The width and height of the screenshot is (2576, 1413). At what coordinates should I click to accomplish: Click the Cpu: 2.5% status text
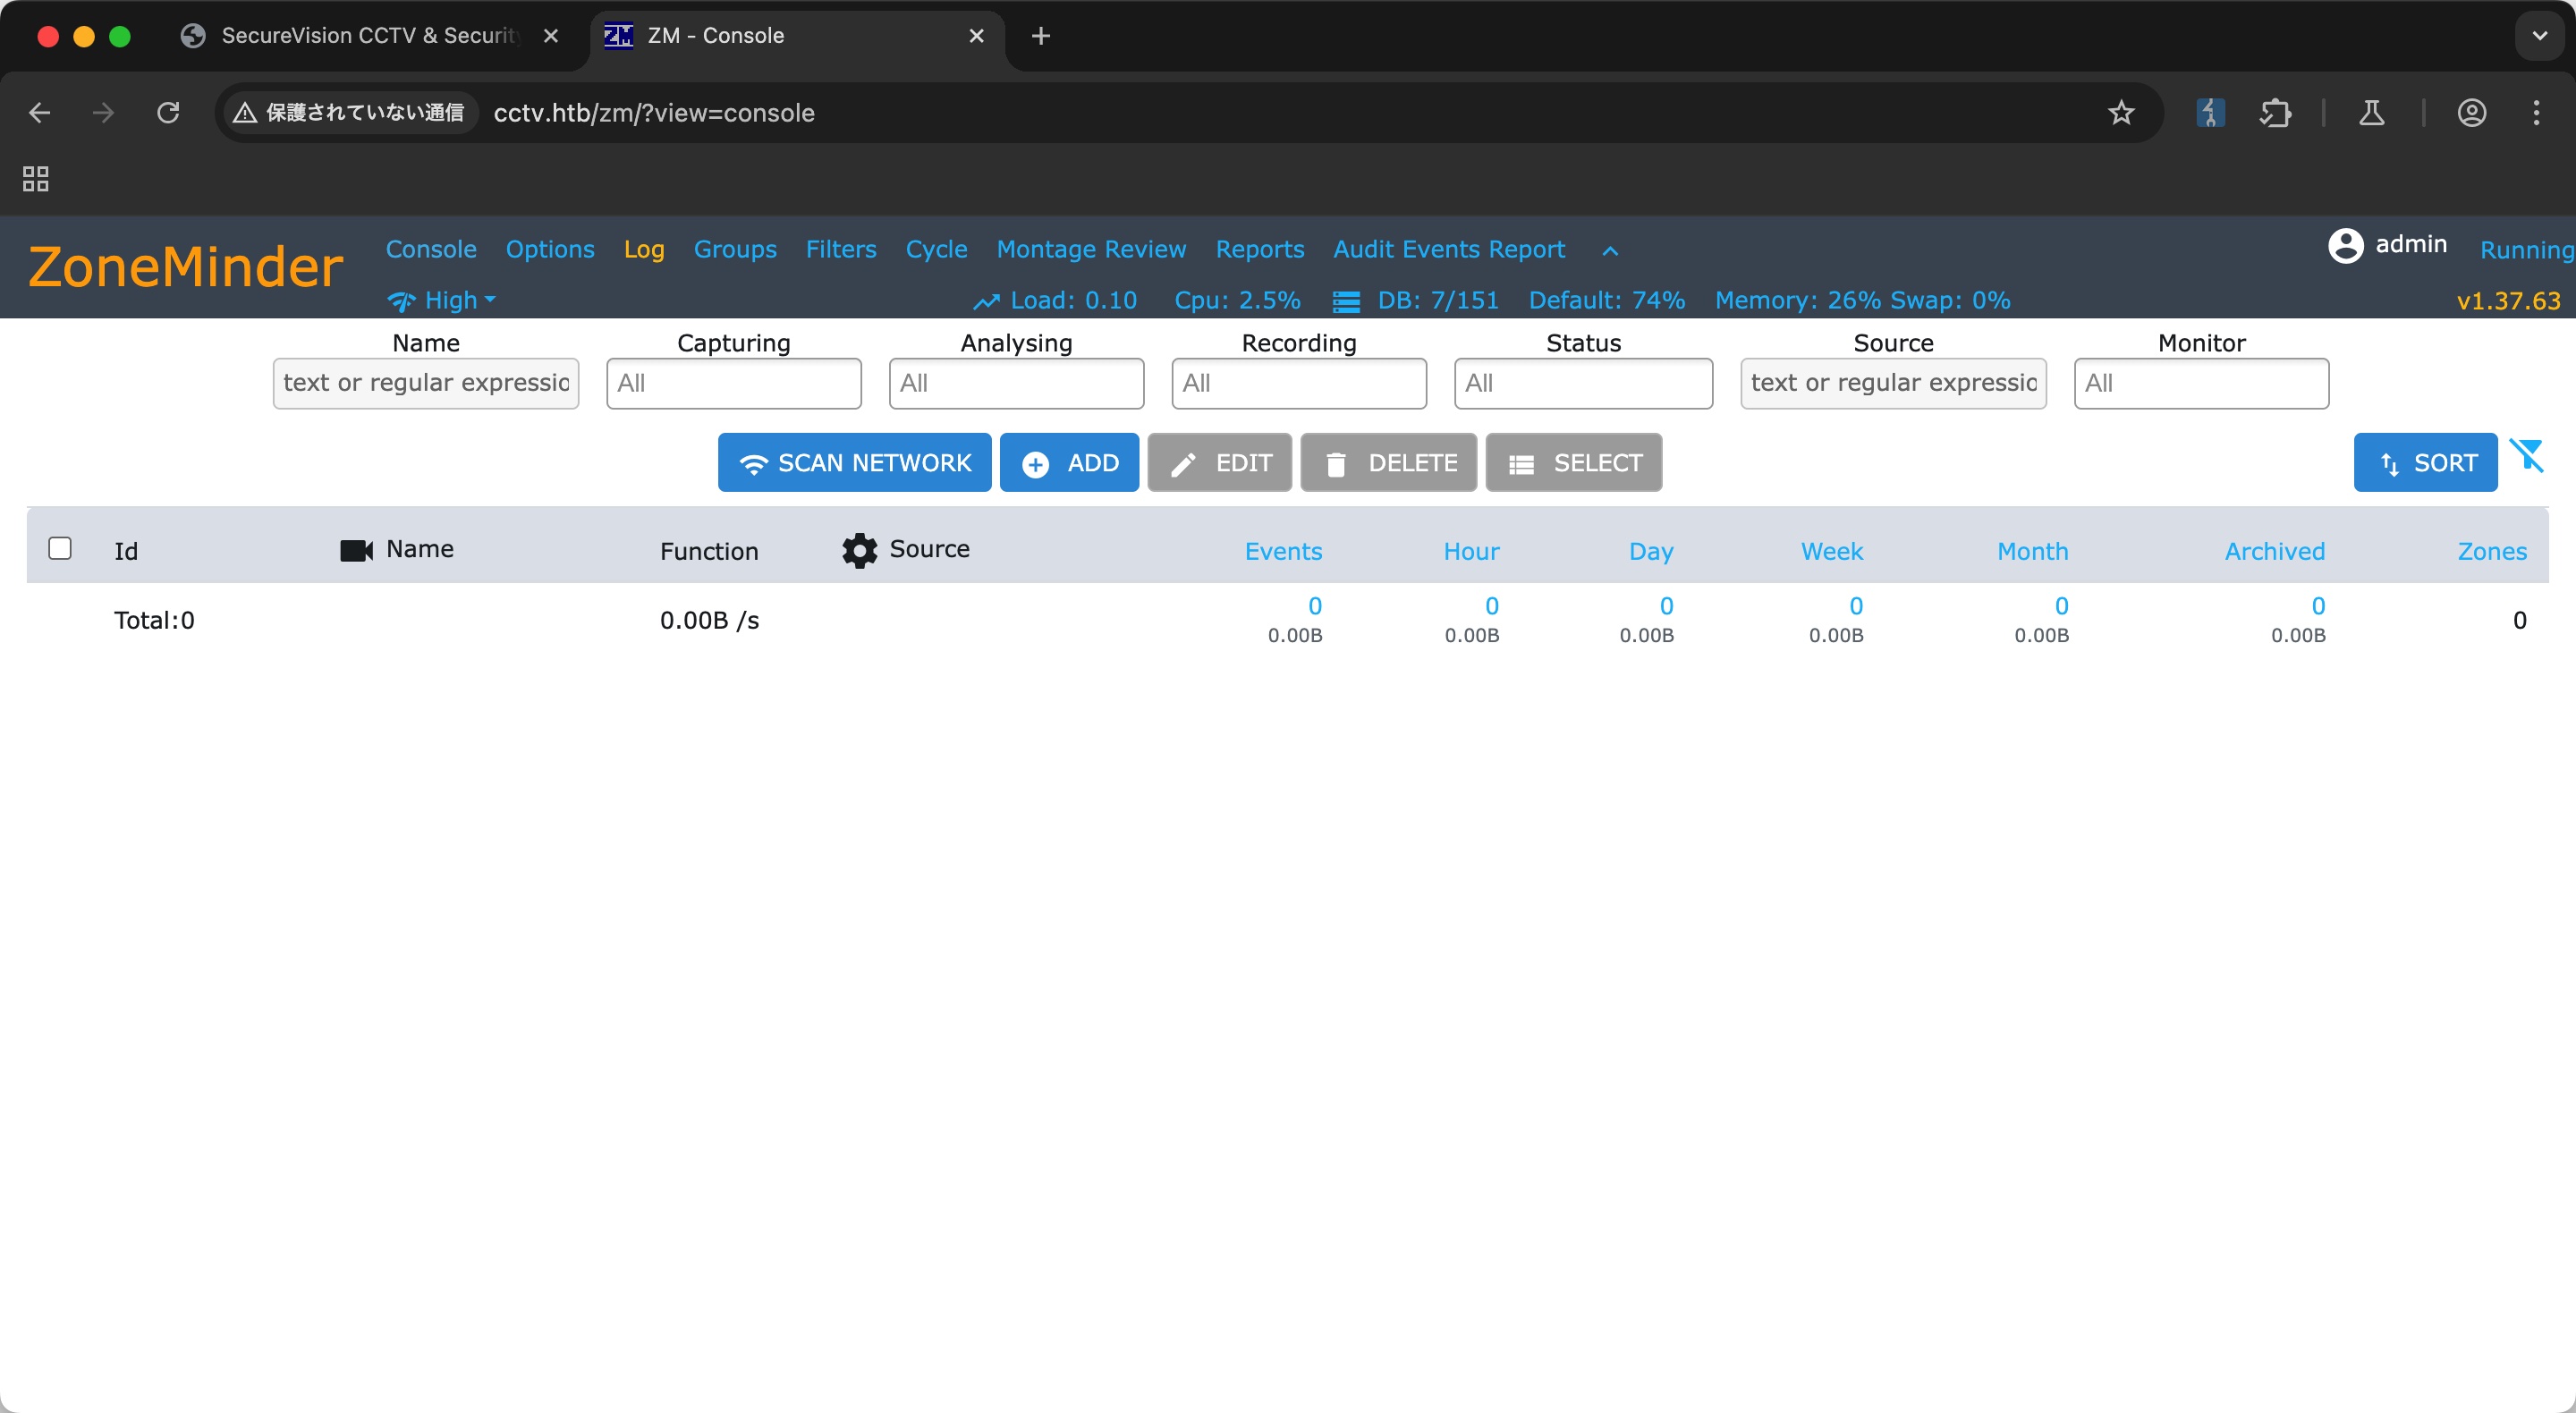(x=1237, y=300)
